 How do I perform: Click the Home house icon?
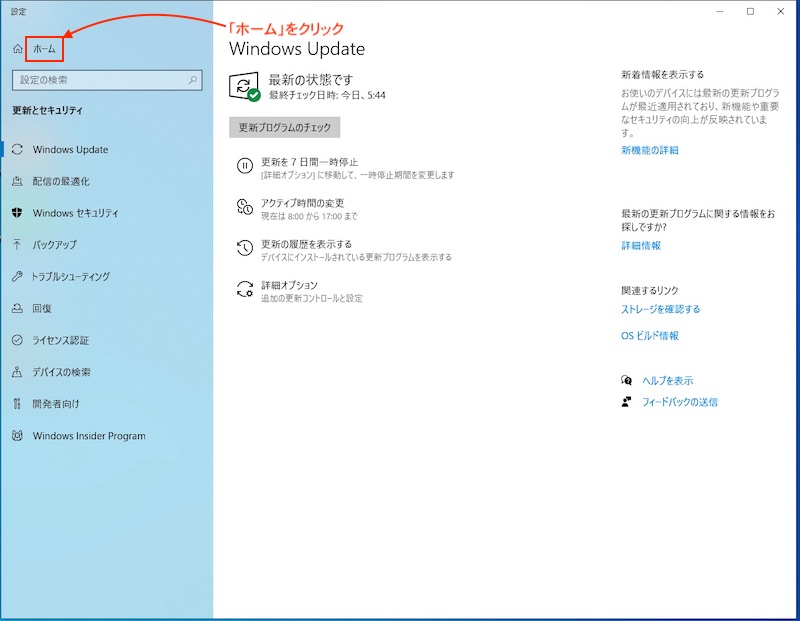[x=17, y=49]
